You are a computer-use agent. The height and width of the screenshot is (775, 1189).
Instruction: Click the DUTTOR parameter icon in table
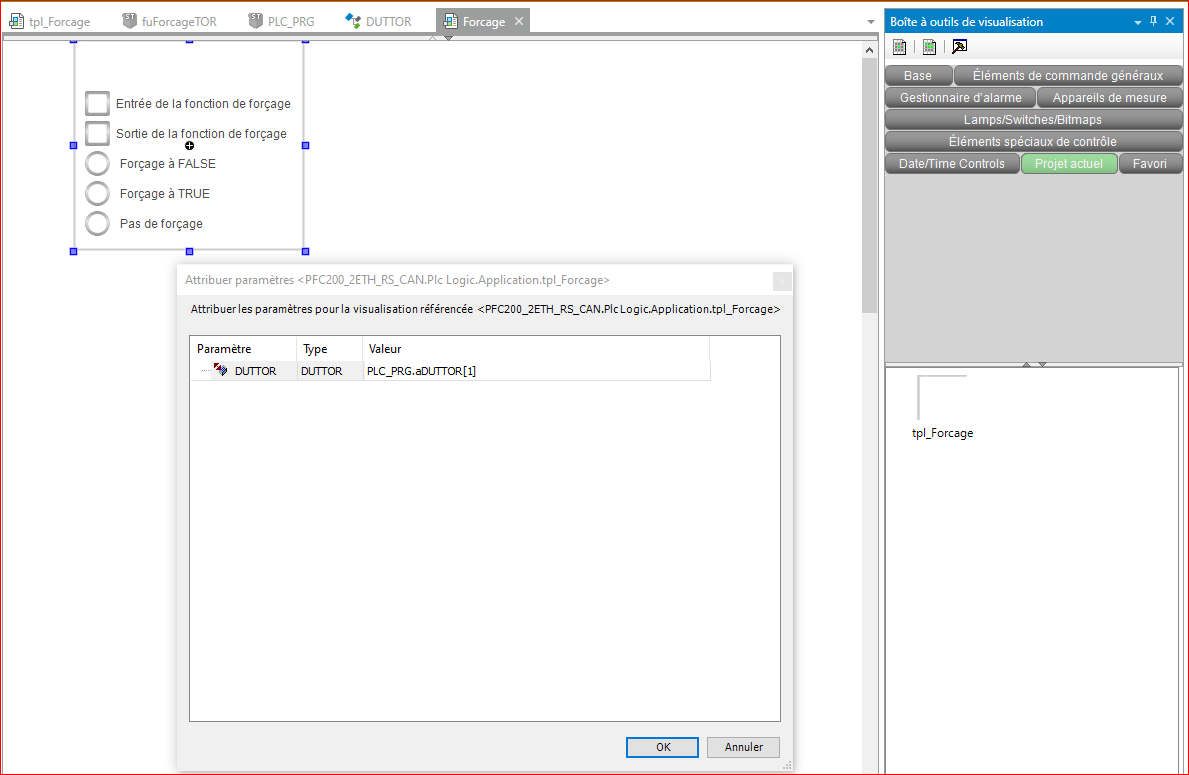(x=220, y=371)
